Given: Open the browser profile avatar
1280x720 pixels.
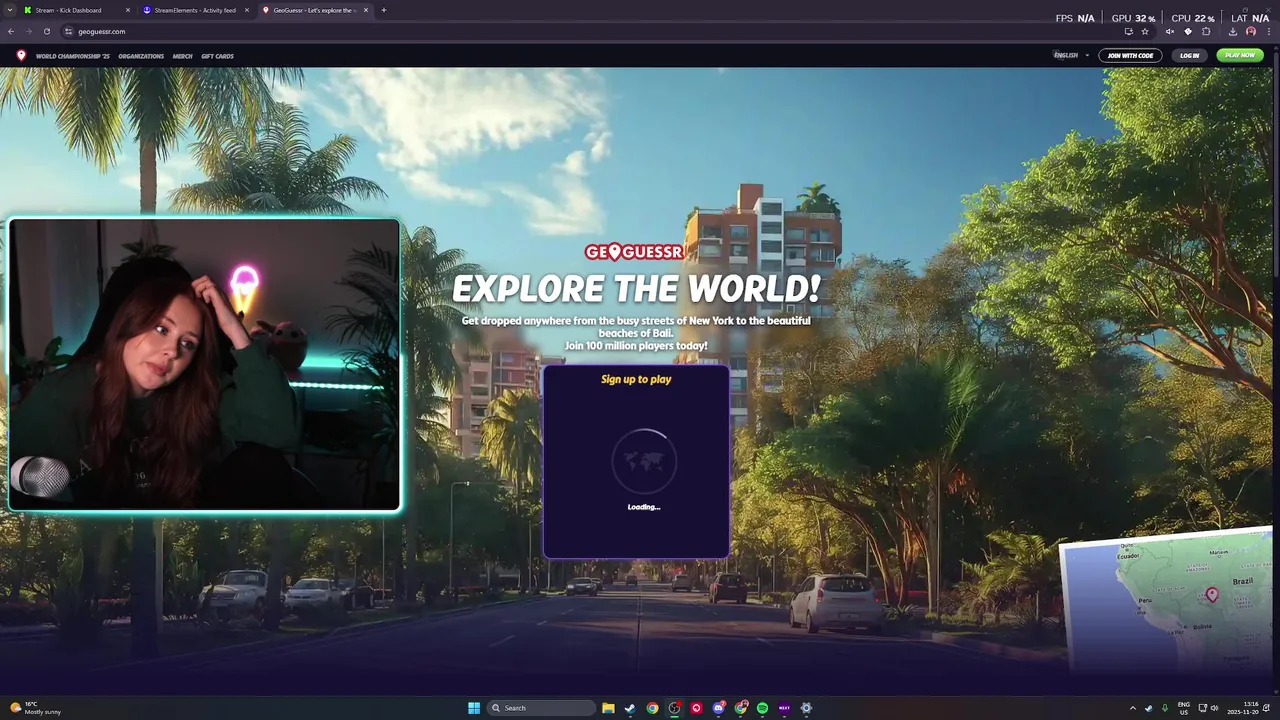Looking at the screenshot, I should tap(1251, 31).
